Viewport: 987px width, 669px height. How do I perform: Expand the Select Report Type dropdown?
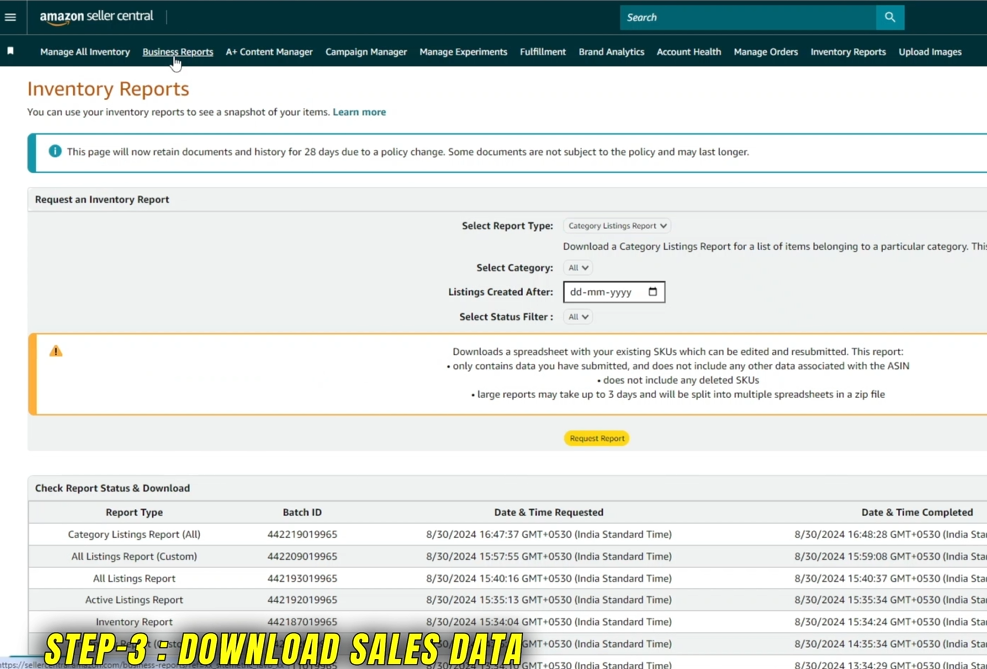pos(617,225)
